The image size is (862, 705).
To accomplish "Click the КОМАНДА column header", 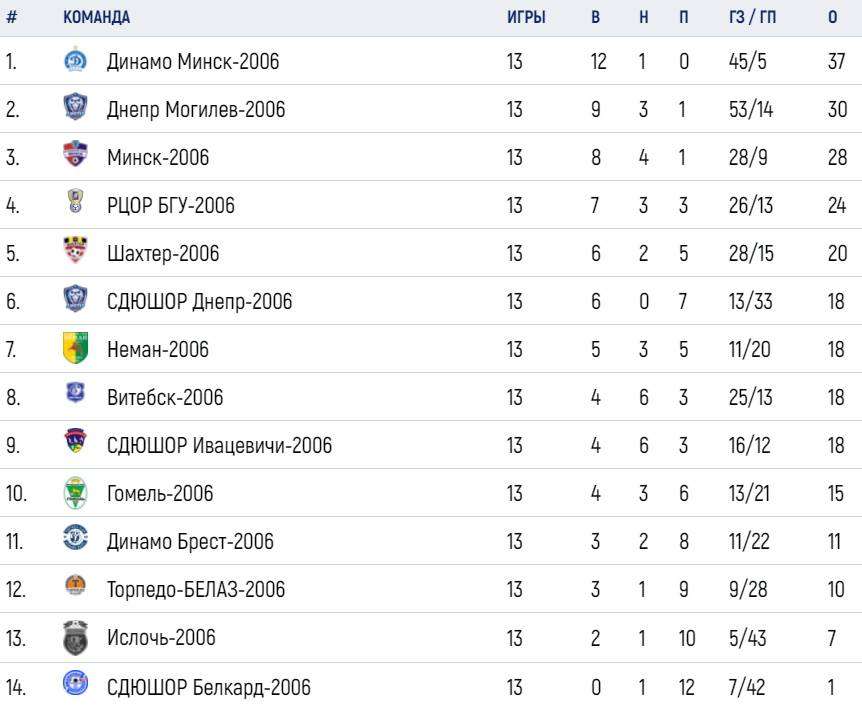I will point(97,17).
